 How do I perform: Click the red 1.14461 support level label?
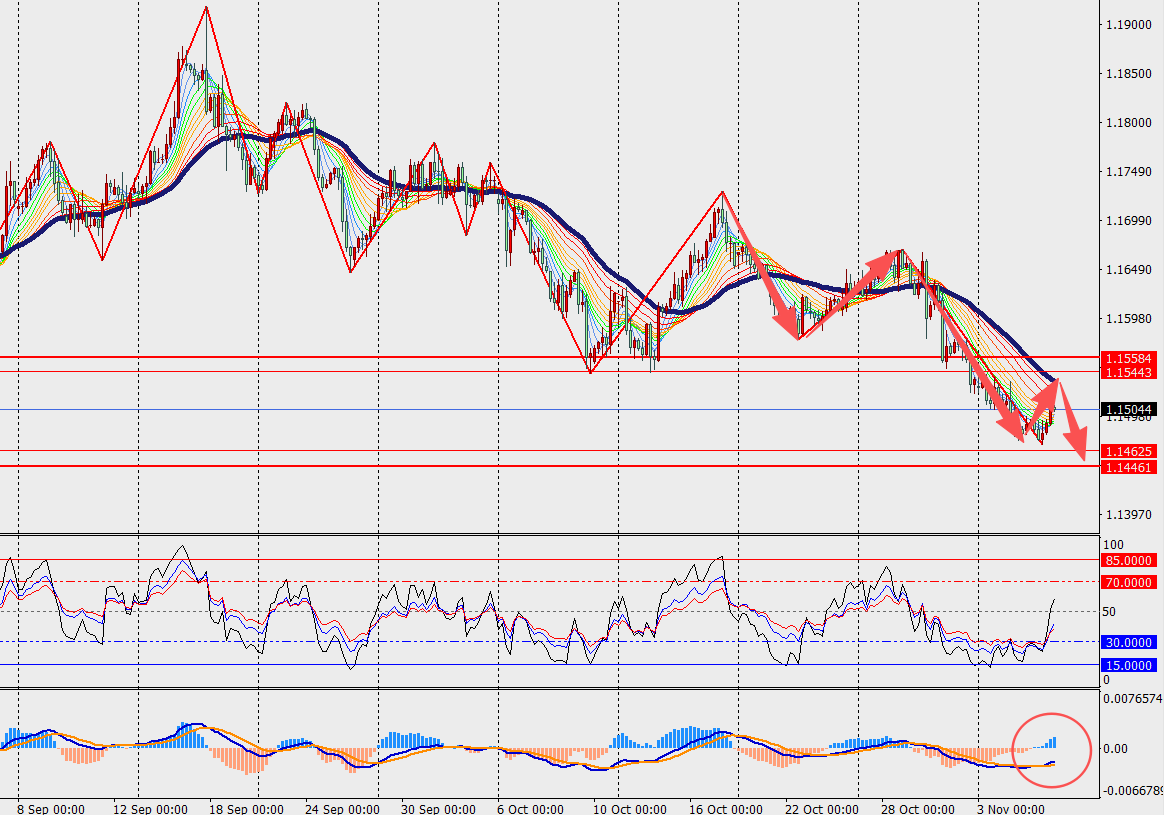coord(1128,467)
